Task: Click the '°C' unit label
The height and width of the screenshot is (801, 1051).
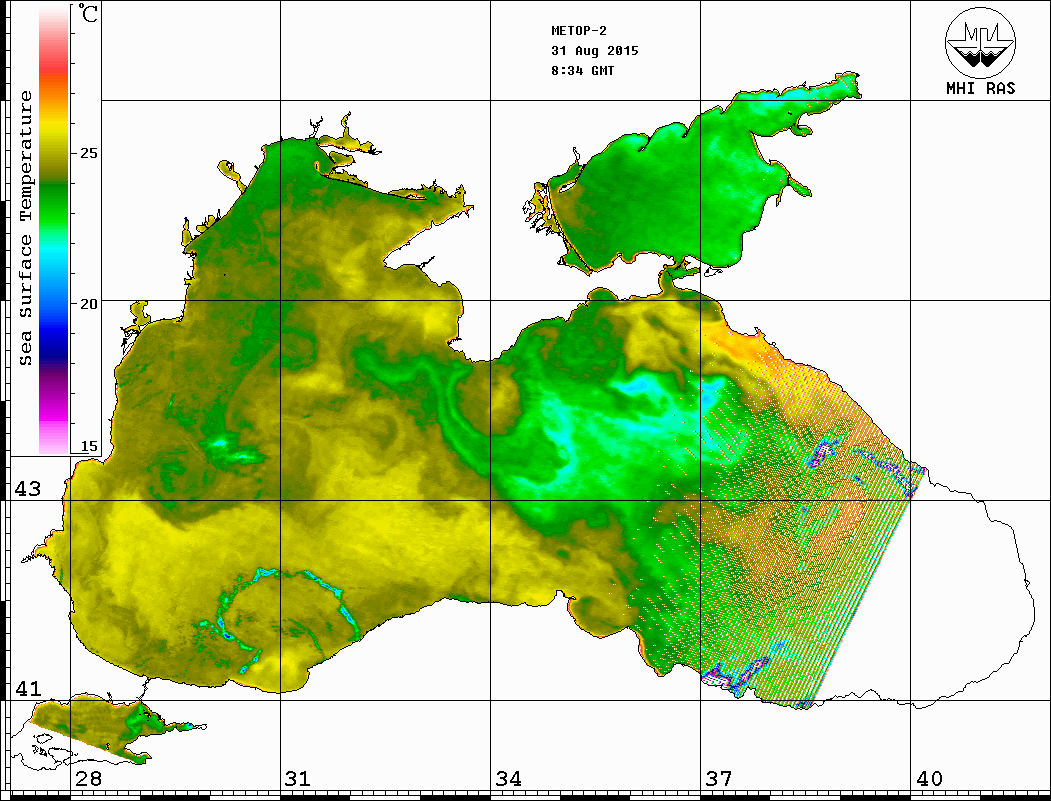Action: pos(88,13)
